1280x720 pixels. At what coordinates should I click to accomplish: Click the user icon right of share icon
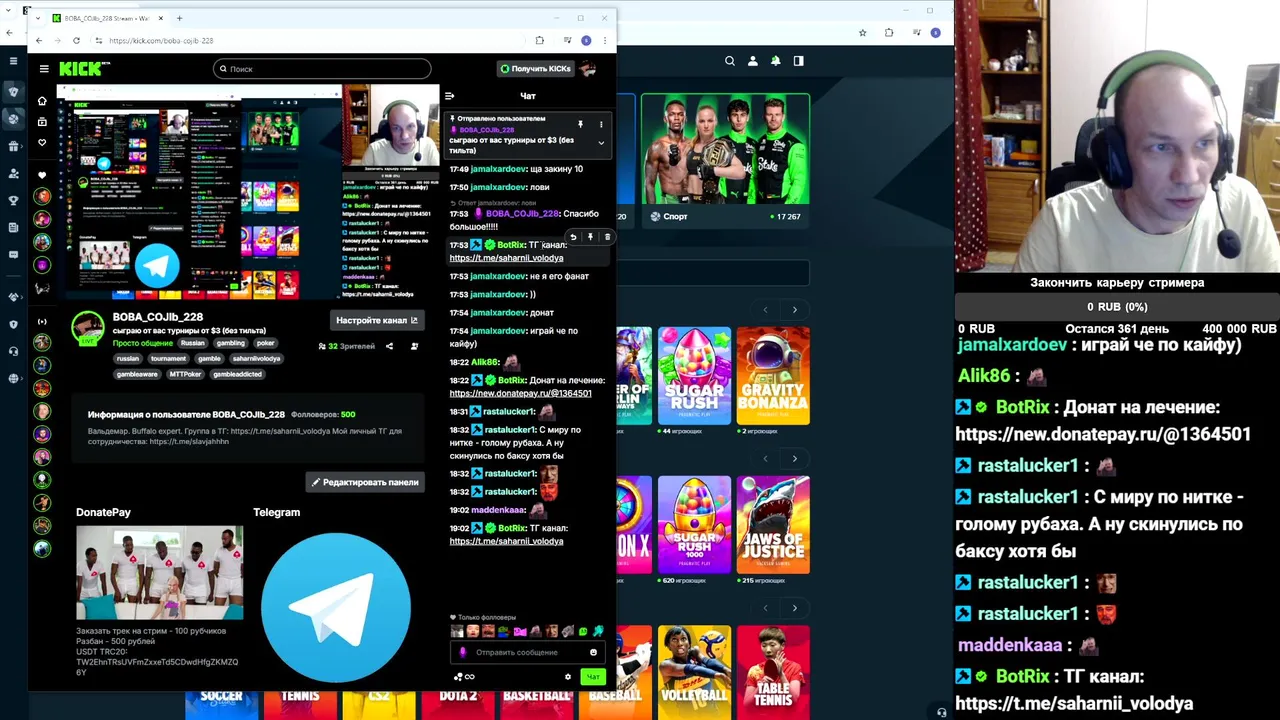414,346
